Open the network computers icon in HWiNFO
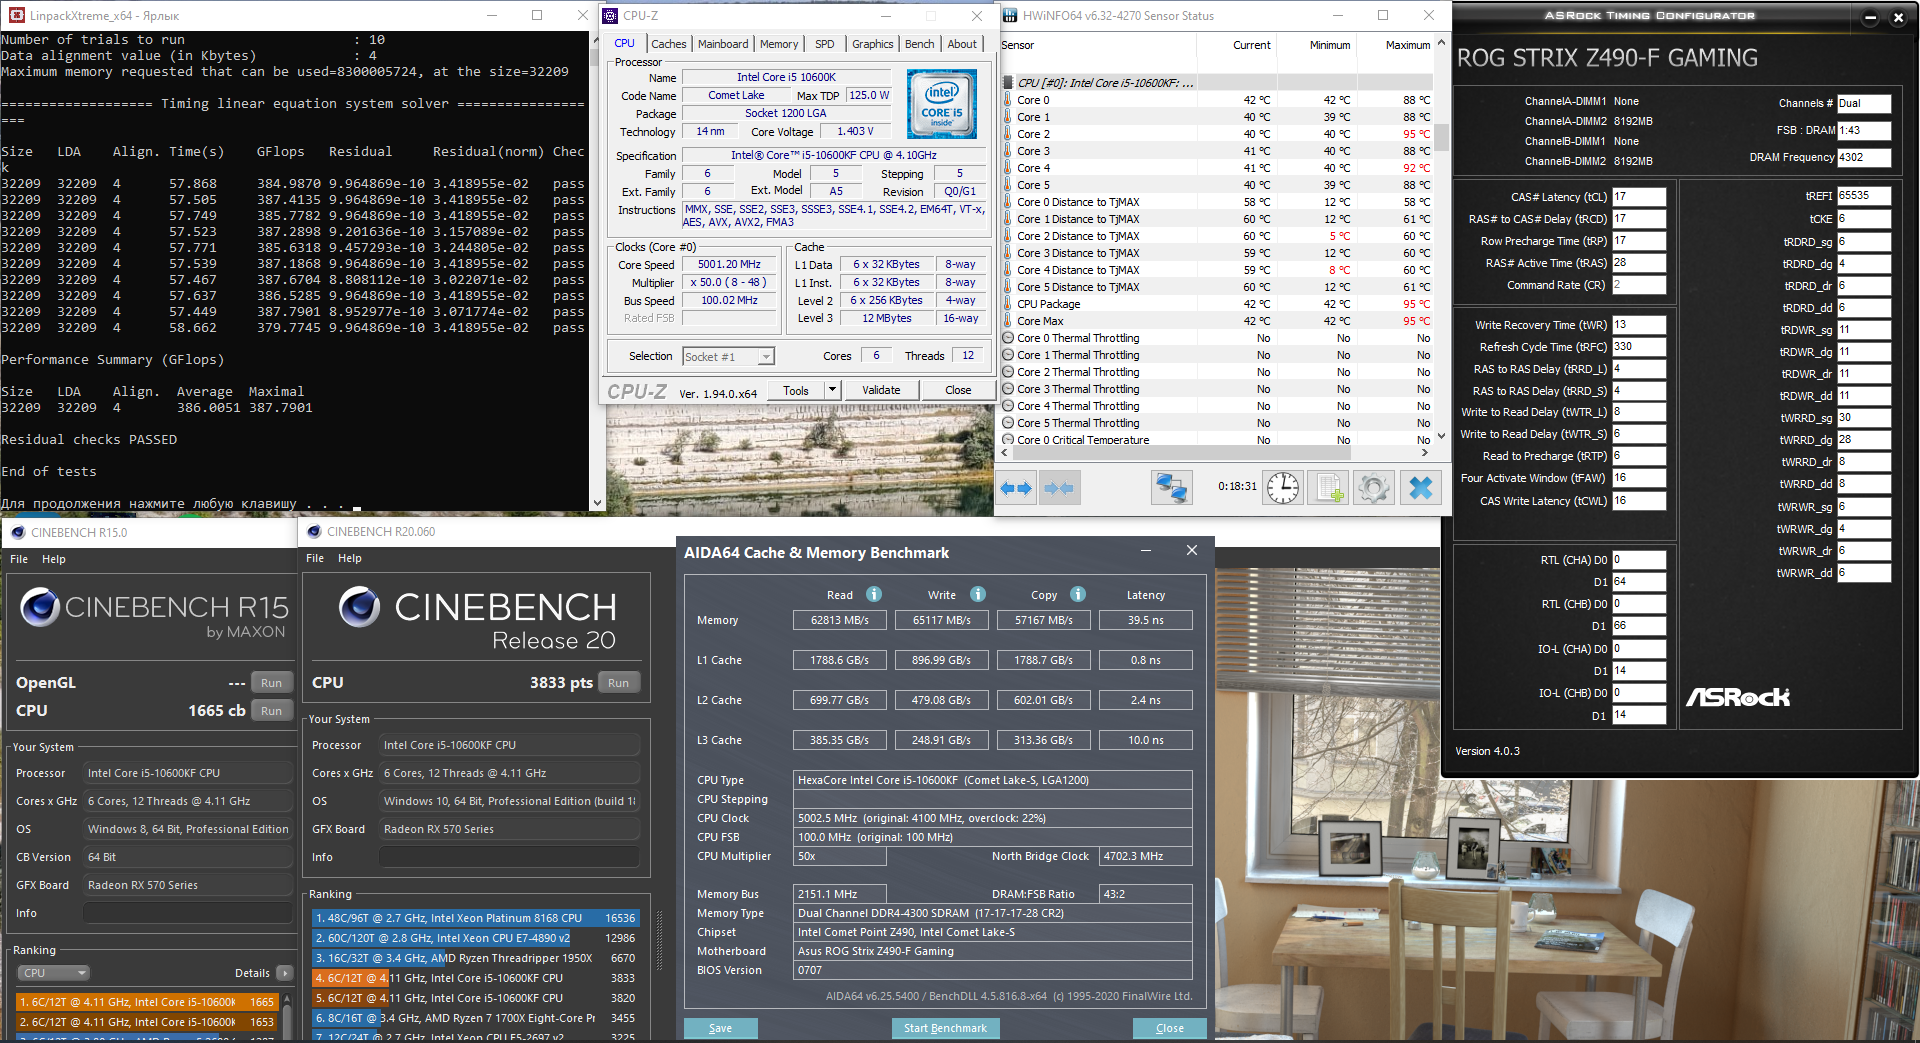 pyautogui.click(x=1171, y=488)
